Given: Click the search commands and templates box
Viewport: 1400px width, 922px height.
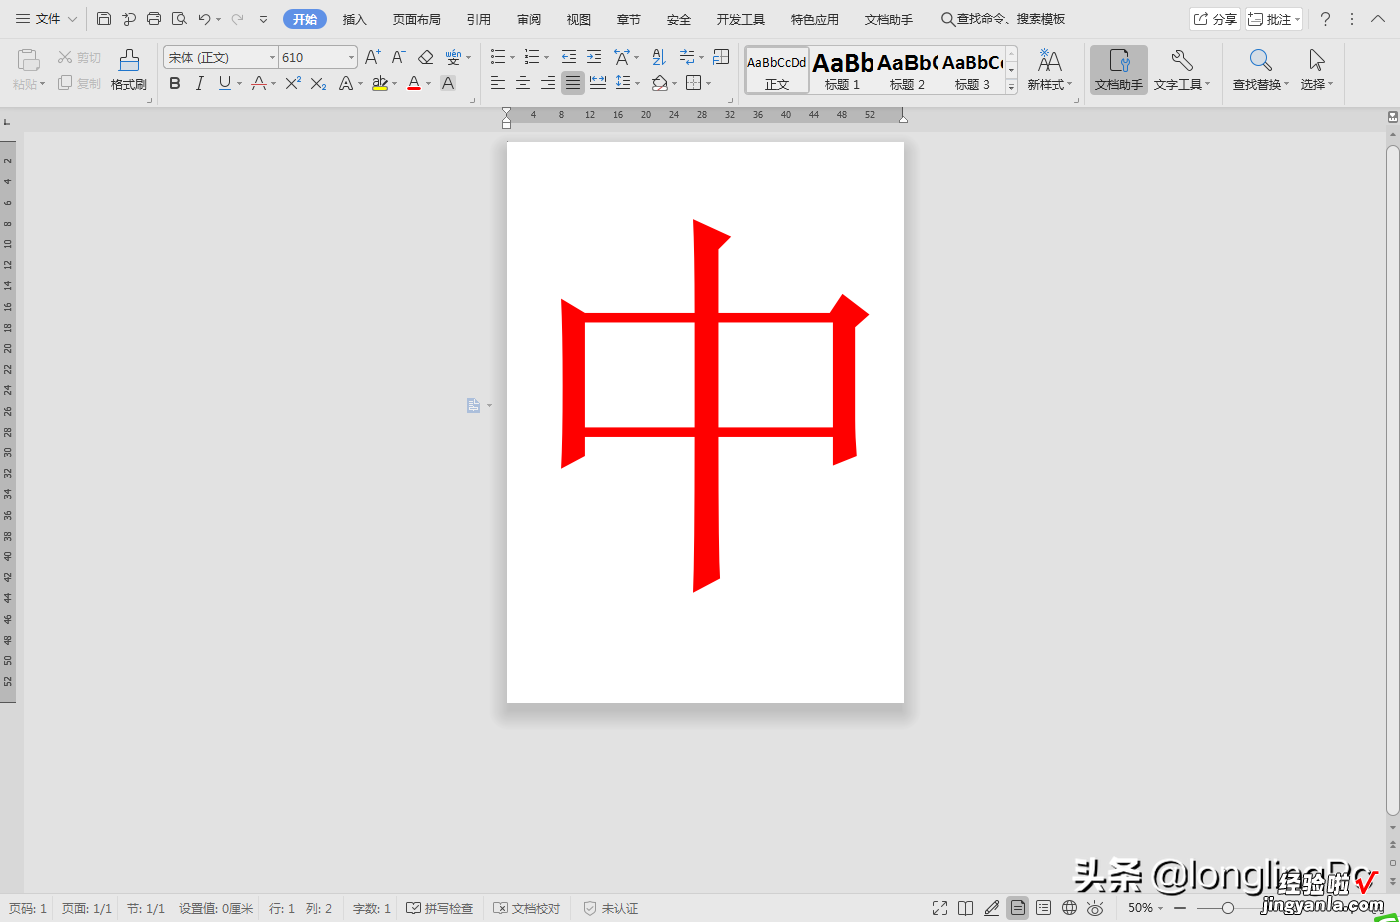Looking at the screenshot, I should 1003,19.
